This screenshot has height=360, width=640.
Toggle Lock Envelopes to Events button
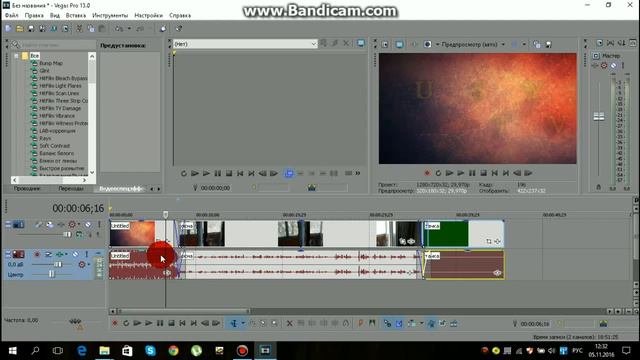[431, 323]
